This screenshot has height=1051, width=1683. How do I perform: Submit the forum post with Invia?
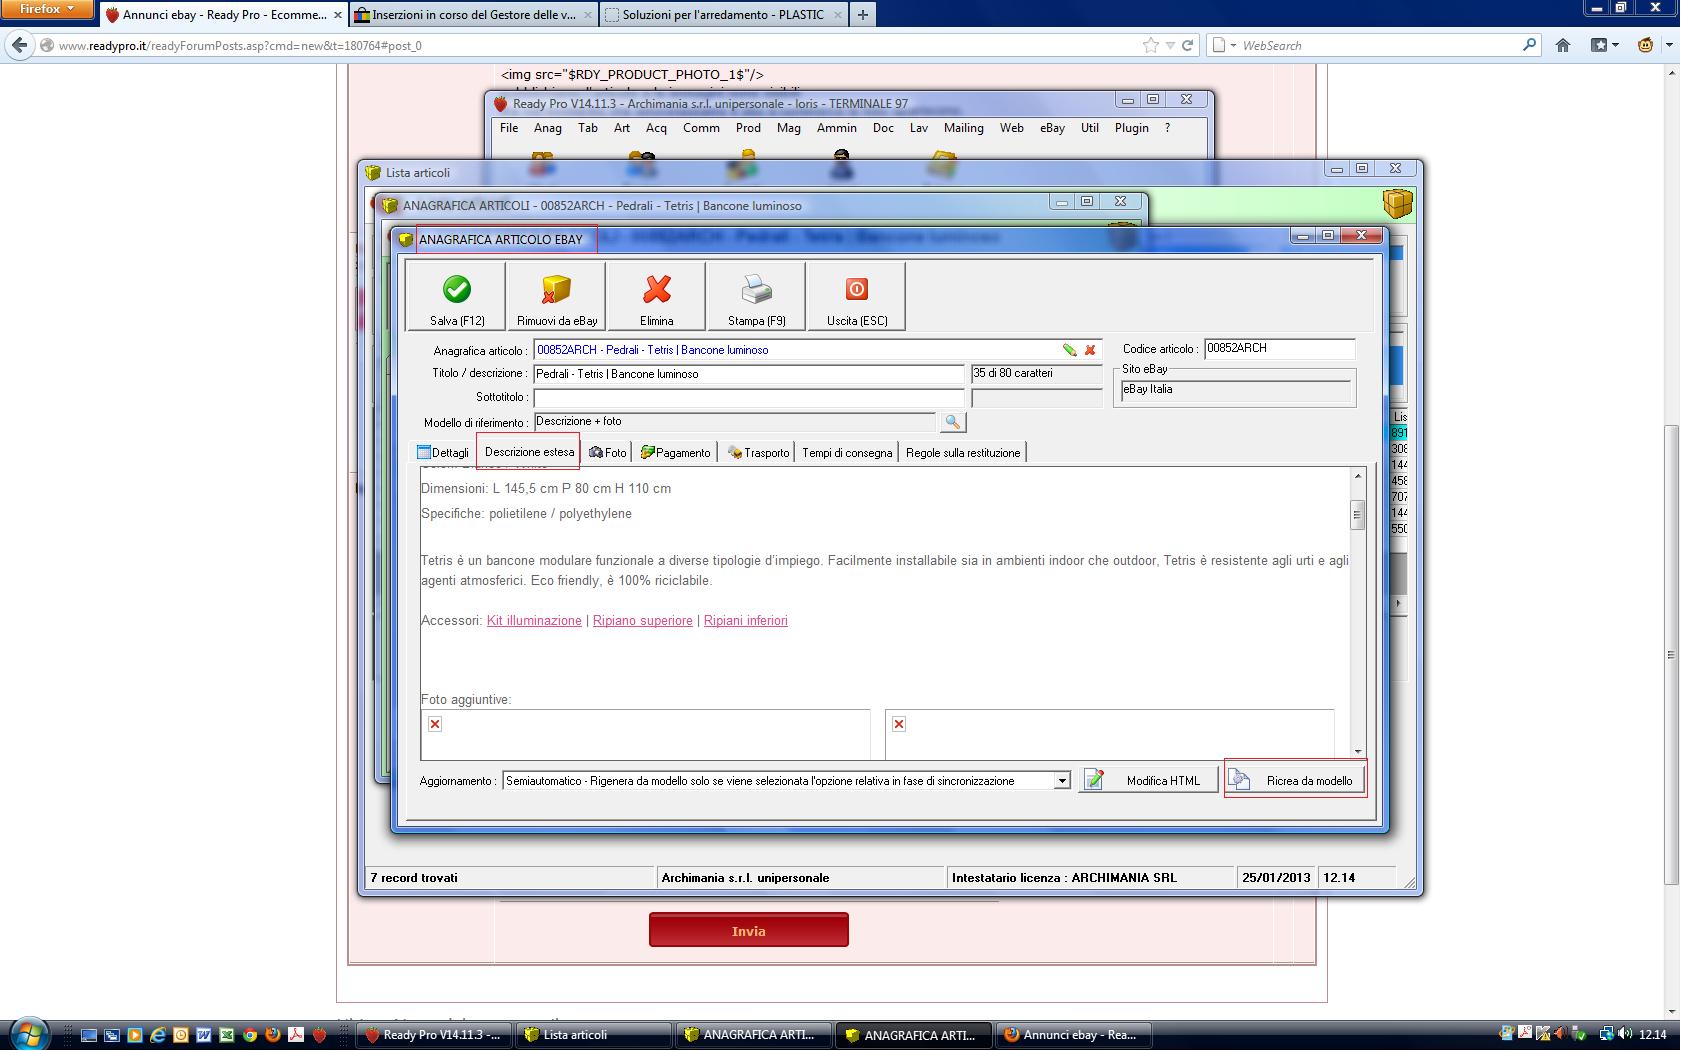click(749, 930)
